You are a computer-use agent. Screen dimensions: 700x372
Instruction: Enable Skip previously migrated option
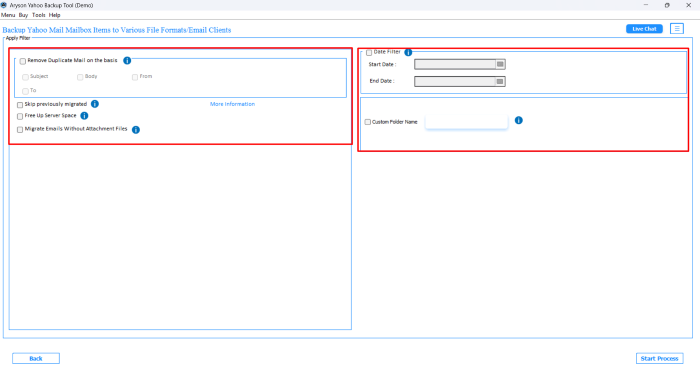20,105
